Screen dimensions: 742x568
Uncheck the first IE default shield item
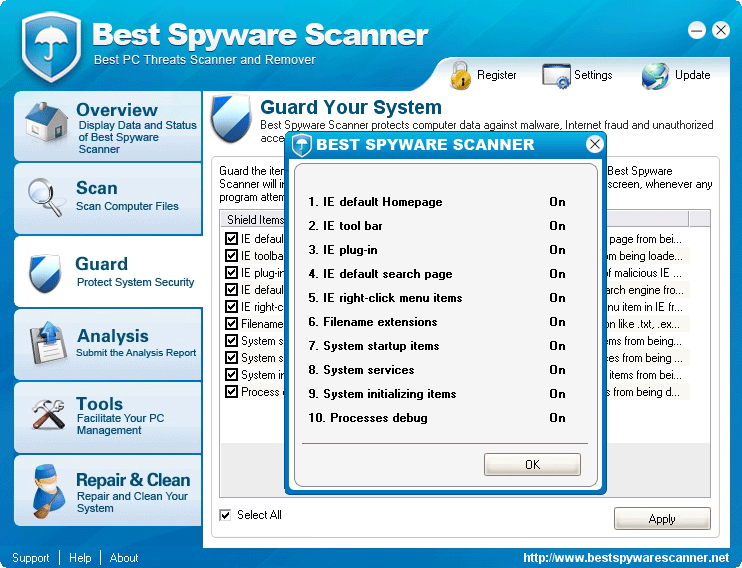pos(231,238)
